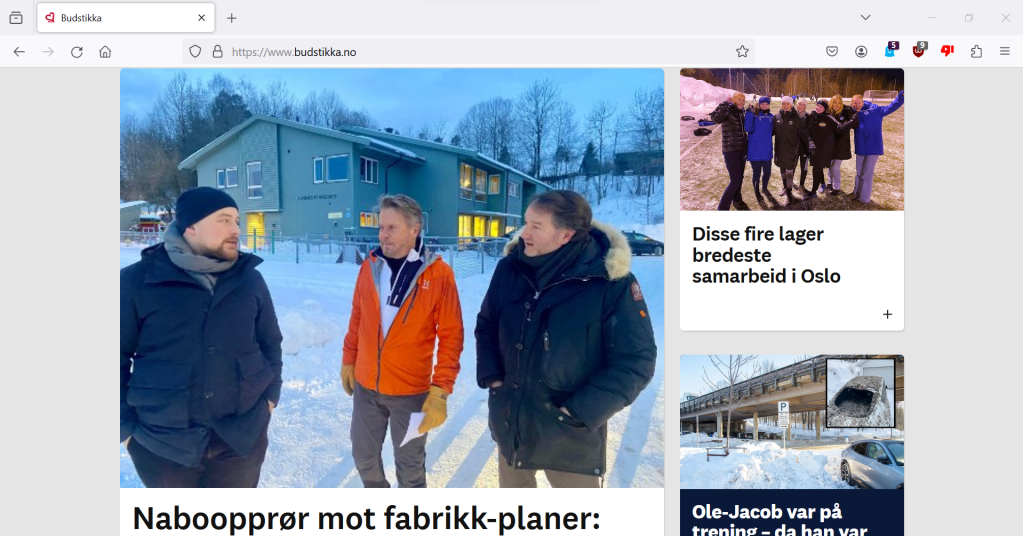Open a new tab with plus button
This screenshot has height=536, width=1023.
pyautogui.click(x=232, y=18)
